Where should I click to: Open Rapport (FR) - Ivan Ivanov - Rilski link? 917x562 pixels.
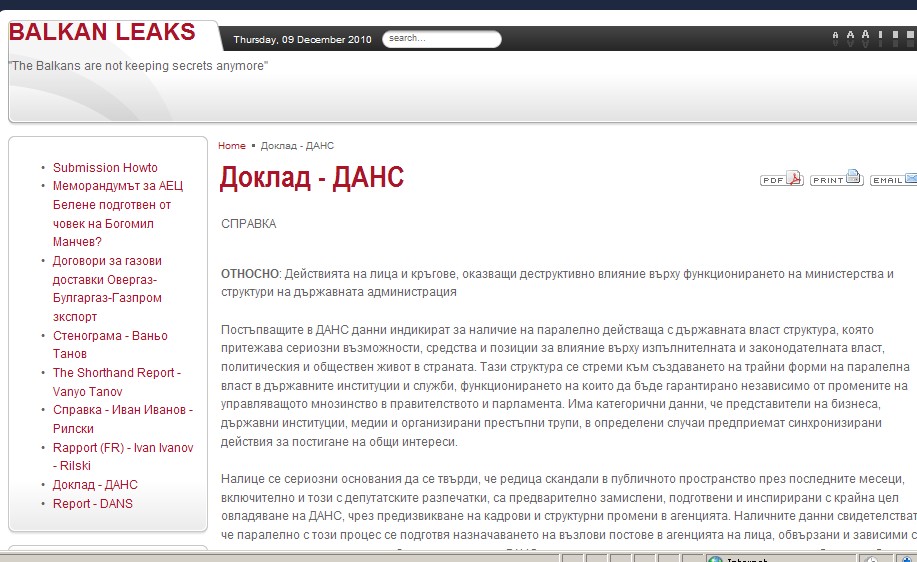pos(123,456)
